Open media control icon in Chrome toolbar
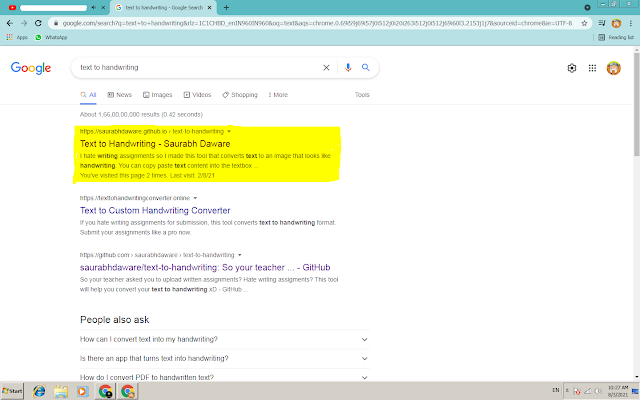The width and height of the screenshot is (640, 400). [602, 23]
